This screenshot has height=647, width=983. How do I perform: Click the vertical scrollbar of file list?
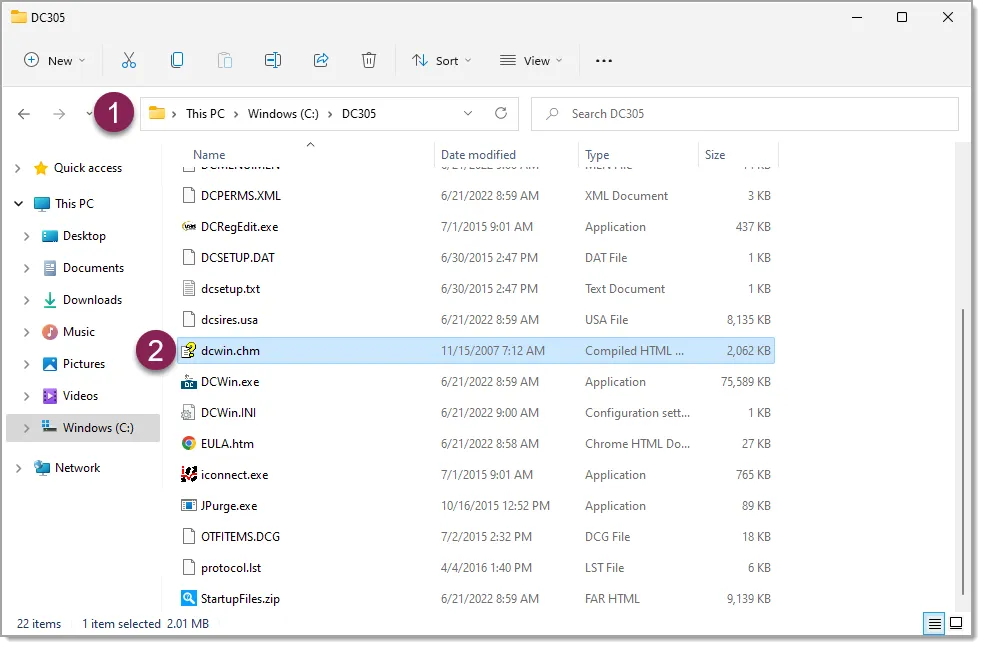point(963,451)
